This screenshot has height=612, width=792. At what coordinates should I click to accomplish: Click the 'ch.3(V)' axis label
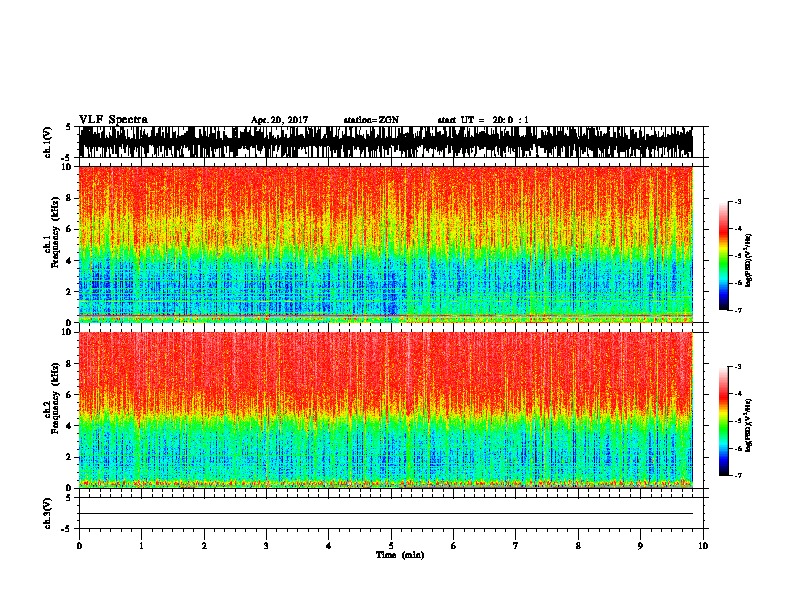pyautogui.click(x=48, y=513)
